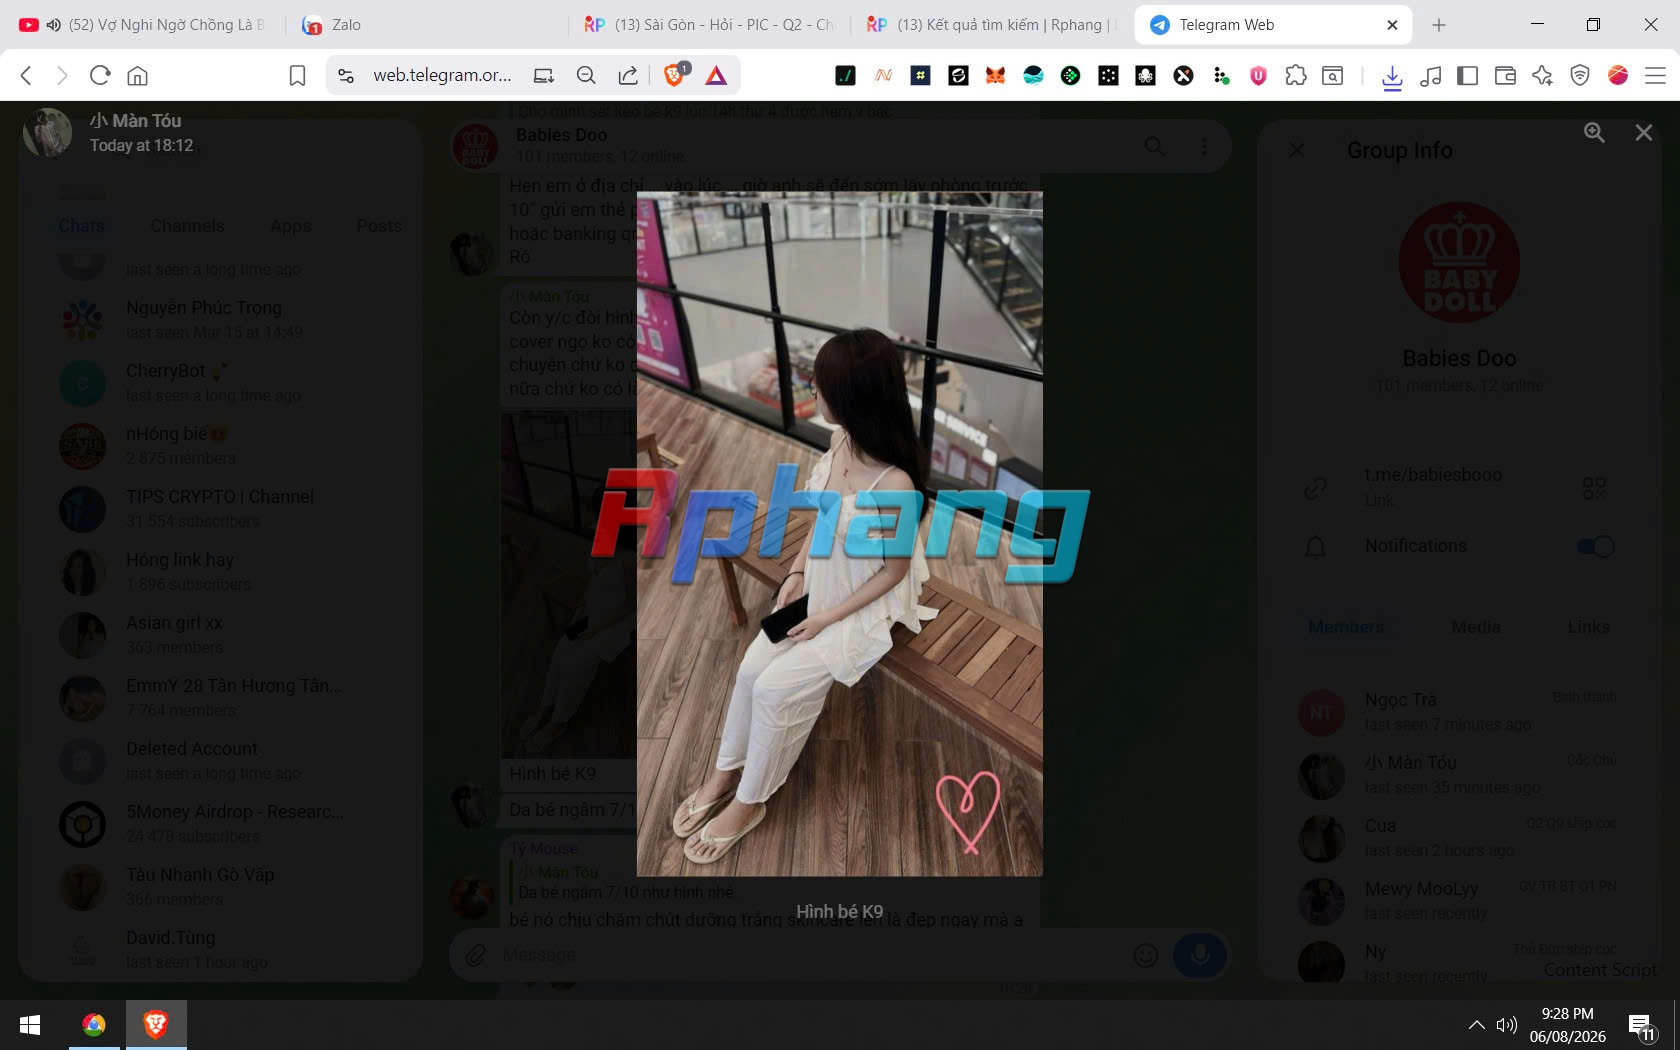Close the media viewer with the X icon
The image size is (1680, 1050).
(1643, 132)
